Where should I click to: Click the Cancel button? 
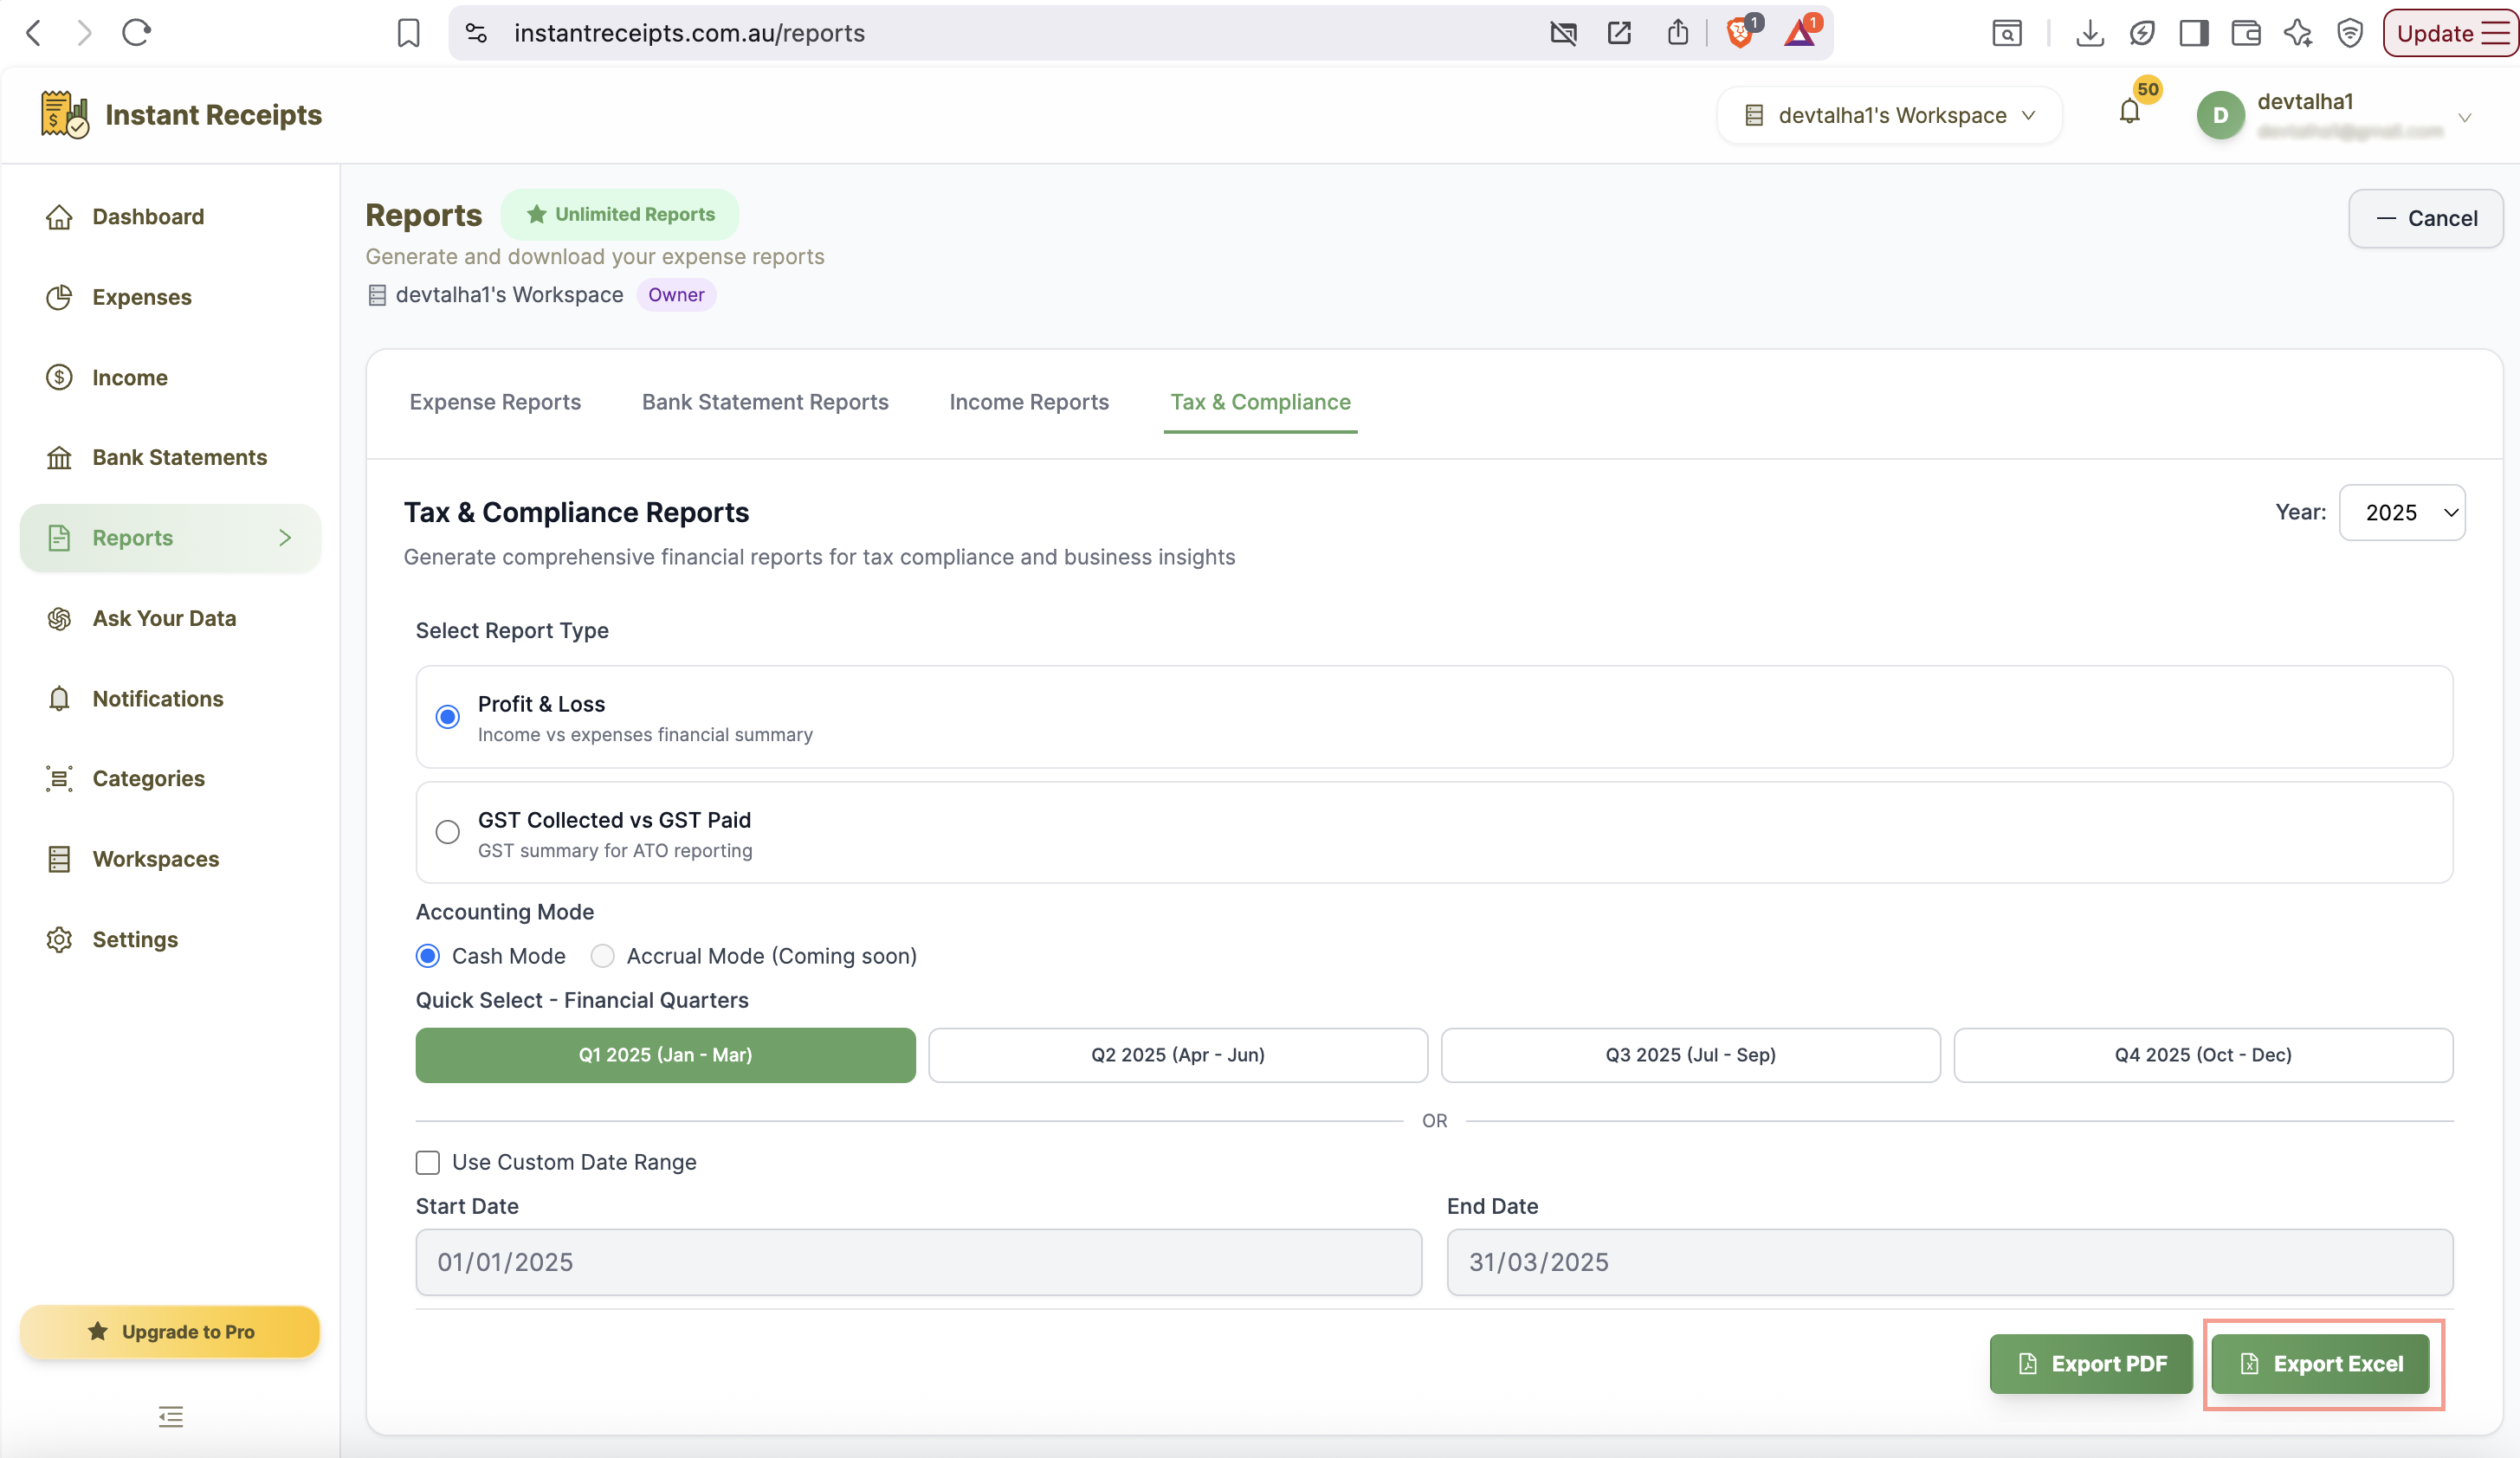tap(2426, 218)
